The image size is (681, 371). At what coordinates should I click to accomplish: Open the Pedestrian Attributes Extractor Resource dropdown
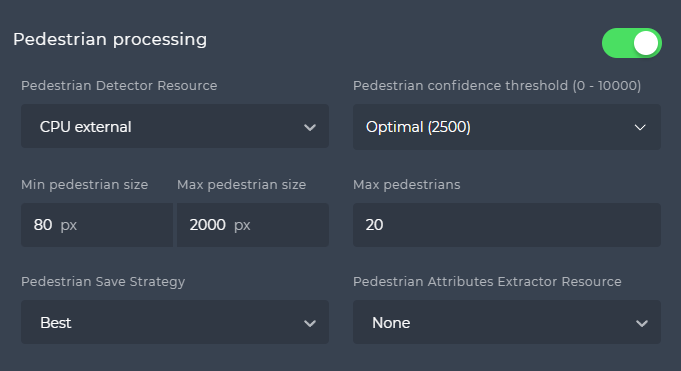(507, 322)
